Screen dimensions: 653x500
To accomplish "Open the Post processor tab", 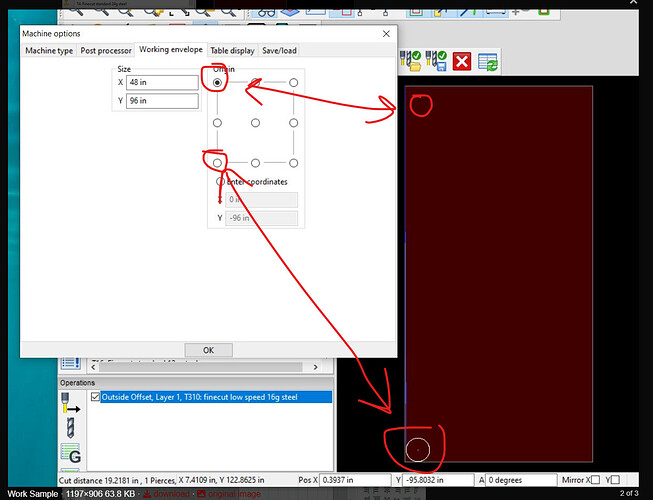I will [106, 50].
